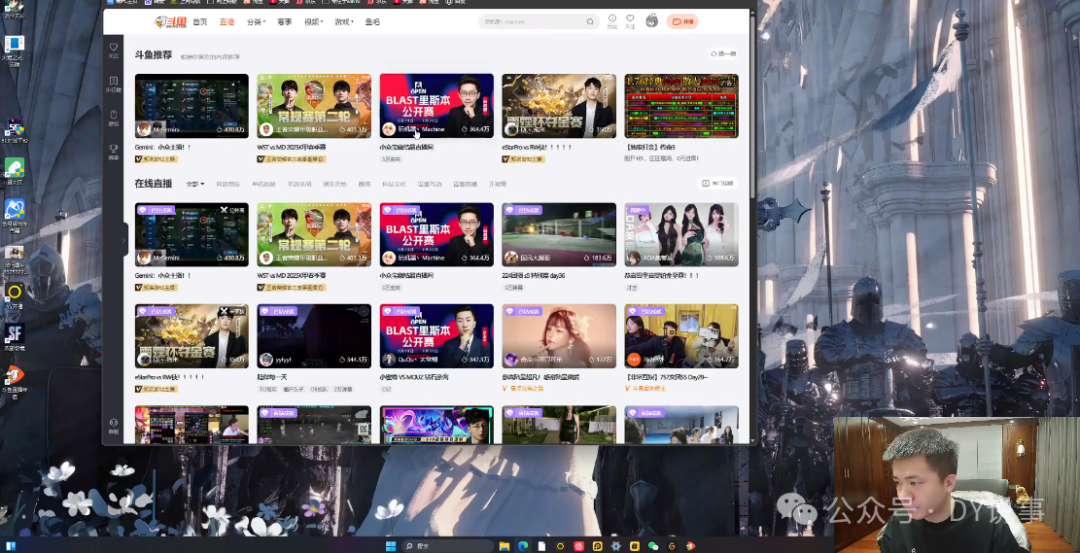Open the AOA stream with four girls

point(681,234)
